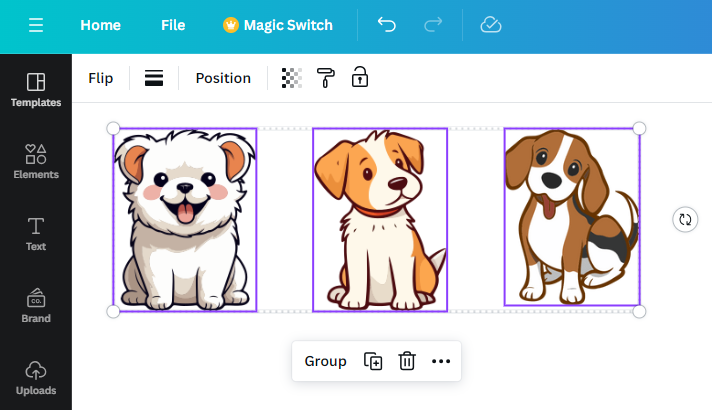Viewport: 712px width, 410px height.
Task: Open the Uploads panel
Action: coord(36,377)
